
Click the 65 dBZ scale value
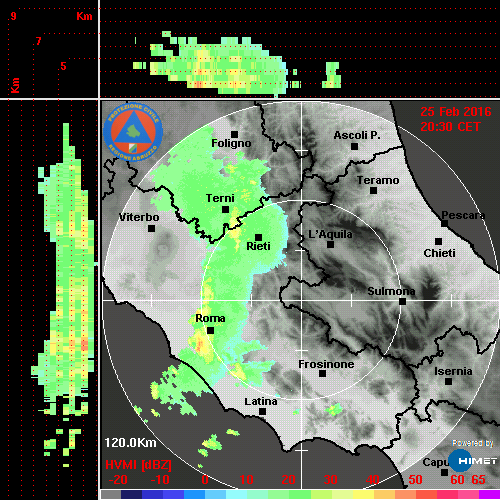[478, 480]
